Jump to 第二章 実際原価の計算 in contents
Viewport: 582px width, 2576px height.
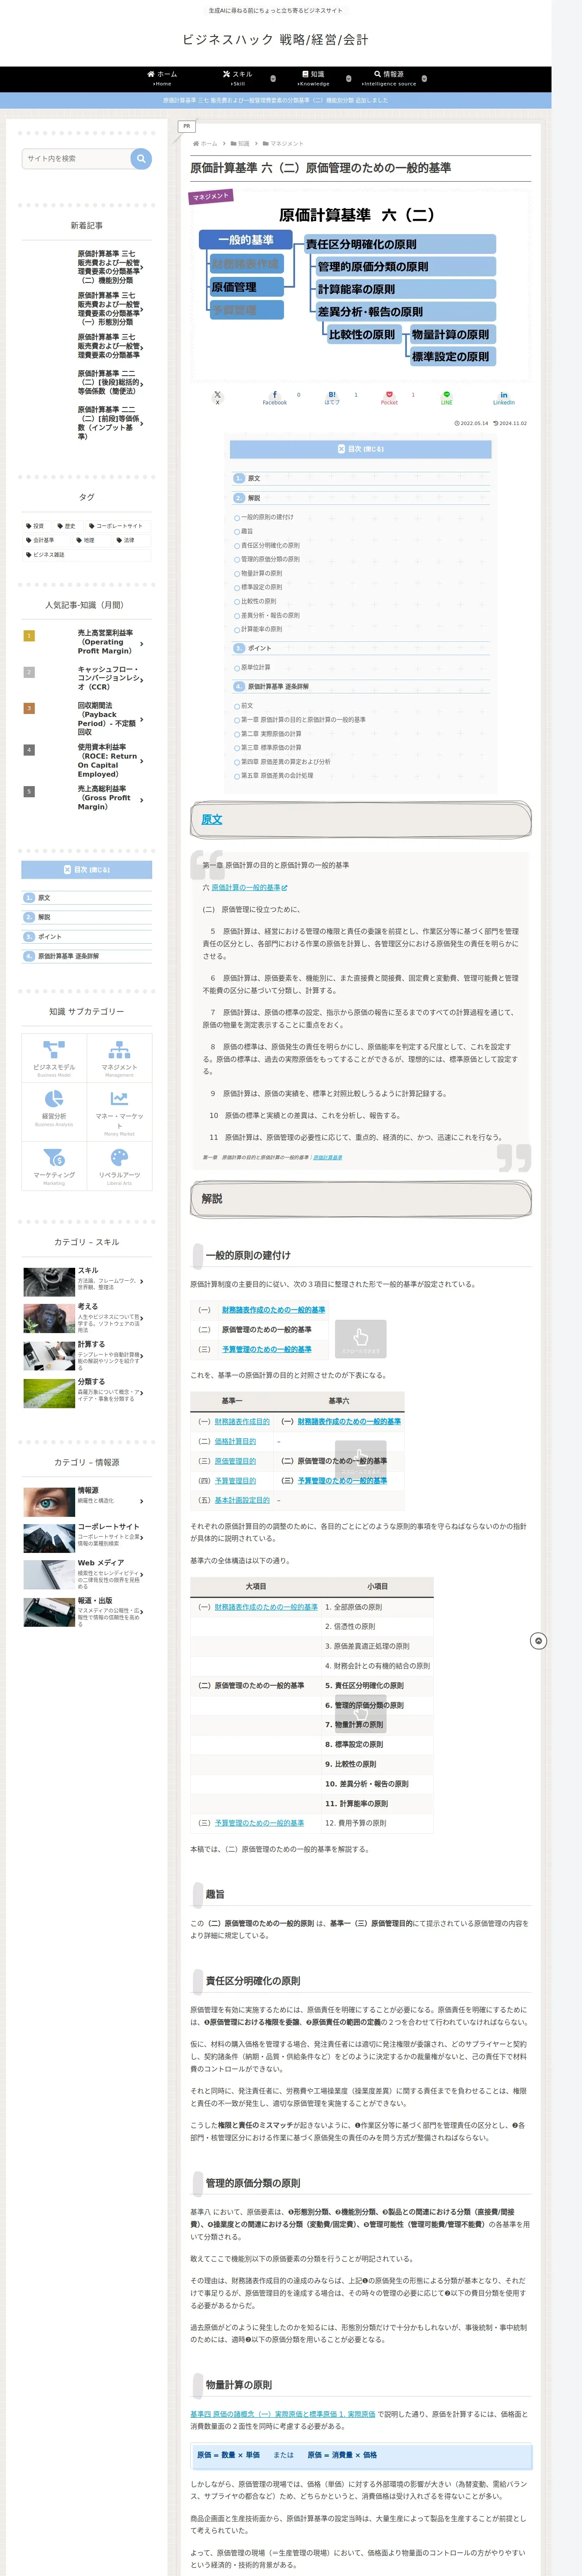point(271,734)
